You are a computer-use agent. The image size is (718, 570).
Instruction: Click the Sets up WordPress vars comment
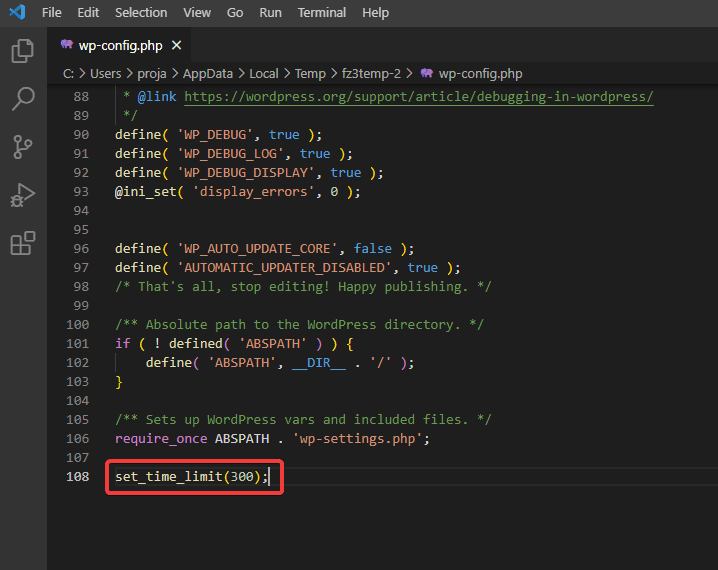click(303, 419)
